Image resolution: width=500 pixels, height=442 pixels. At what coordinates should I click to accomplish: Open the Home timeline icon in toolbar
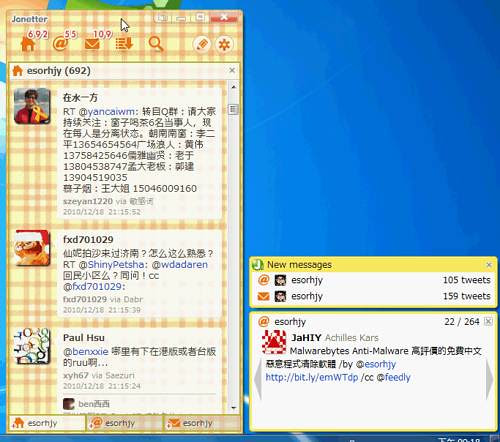tap(28, 44)
